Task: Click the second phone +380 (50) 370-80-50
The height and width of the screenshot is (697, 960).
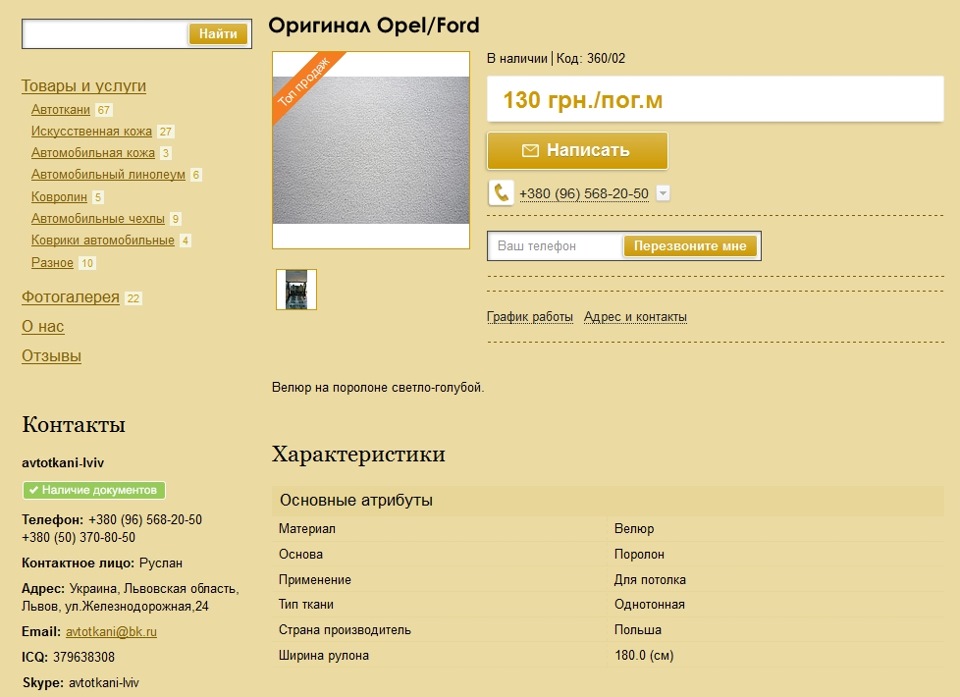Action: pyautogui.click(x=78, y=537)
